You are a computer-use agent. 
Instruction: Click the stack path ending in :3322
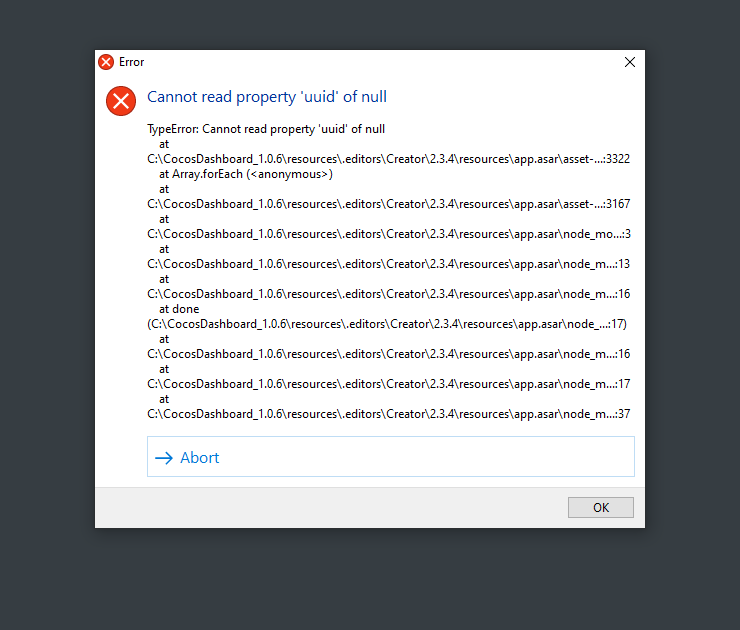pyautogui.click(x=388, y=159)
